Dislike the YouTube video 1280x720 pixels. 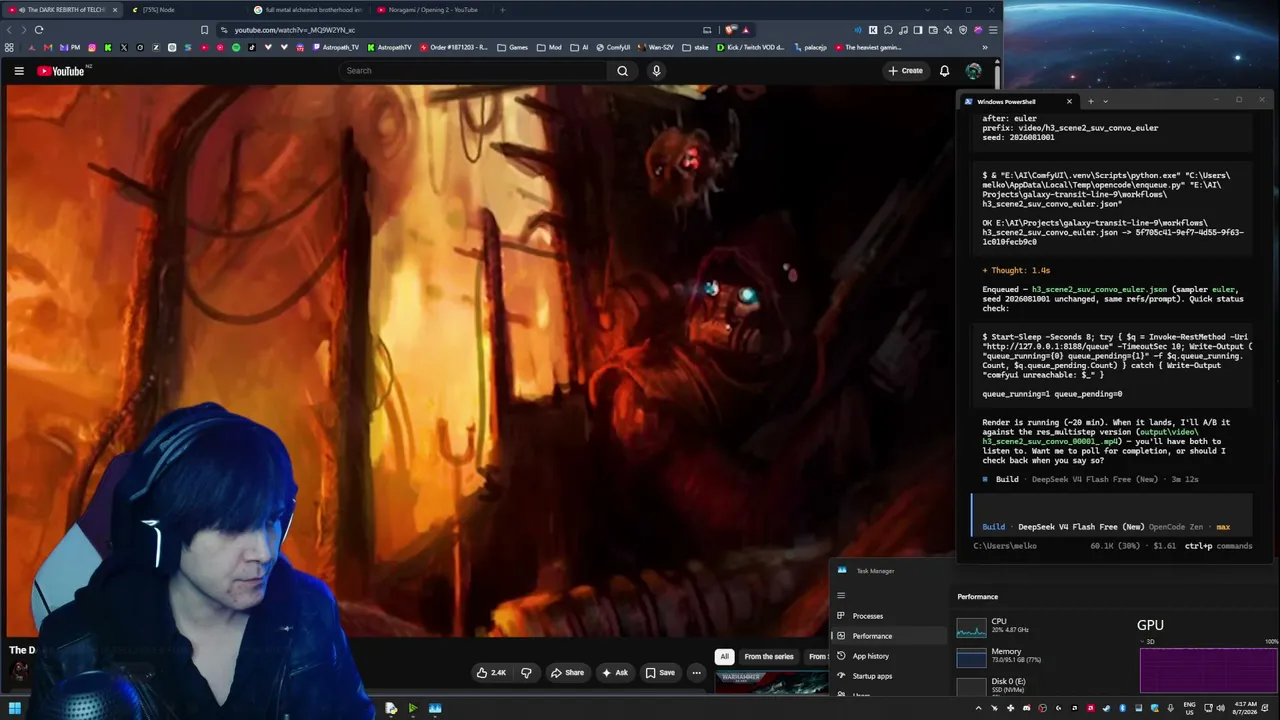point(526,673)
